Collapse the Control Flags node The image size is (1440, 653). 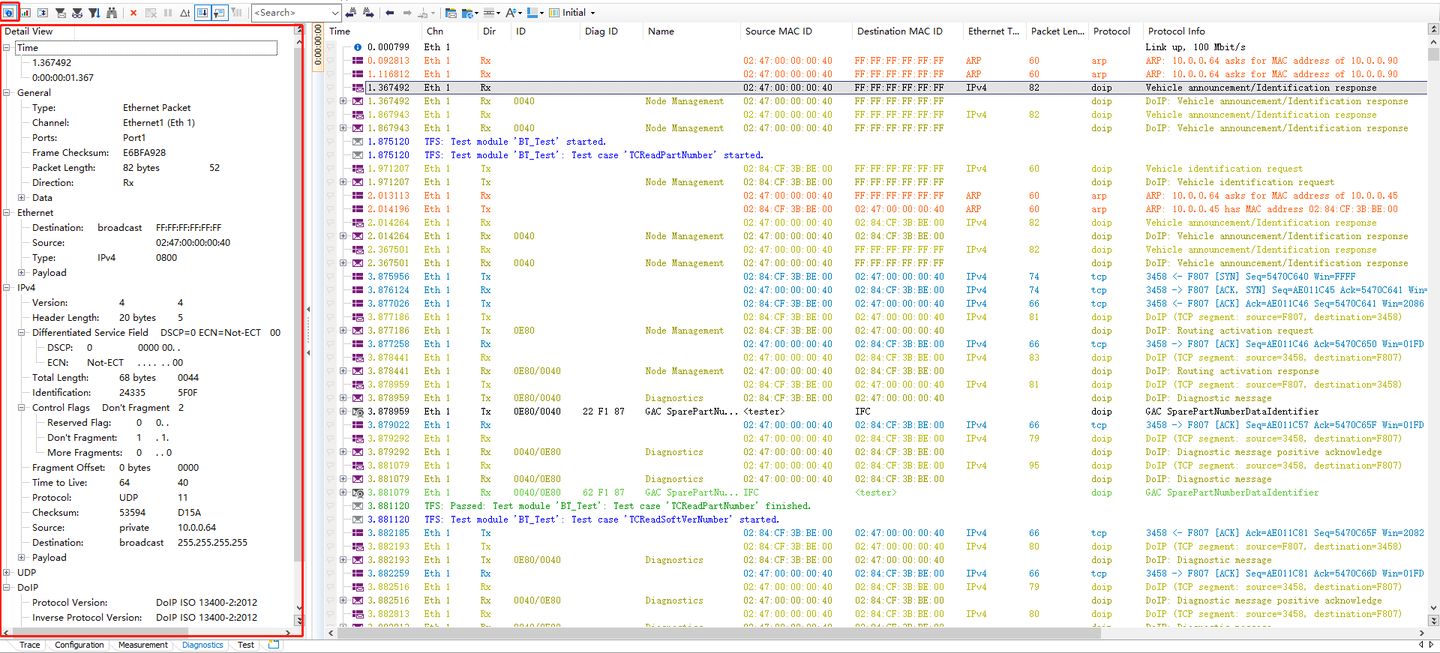point(22,408)
